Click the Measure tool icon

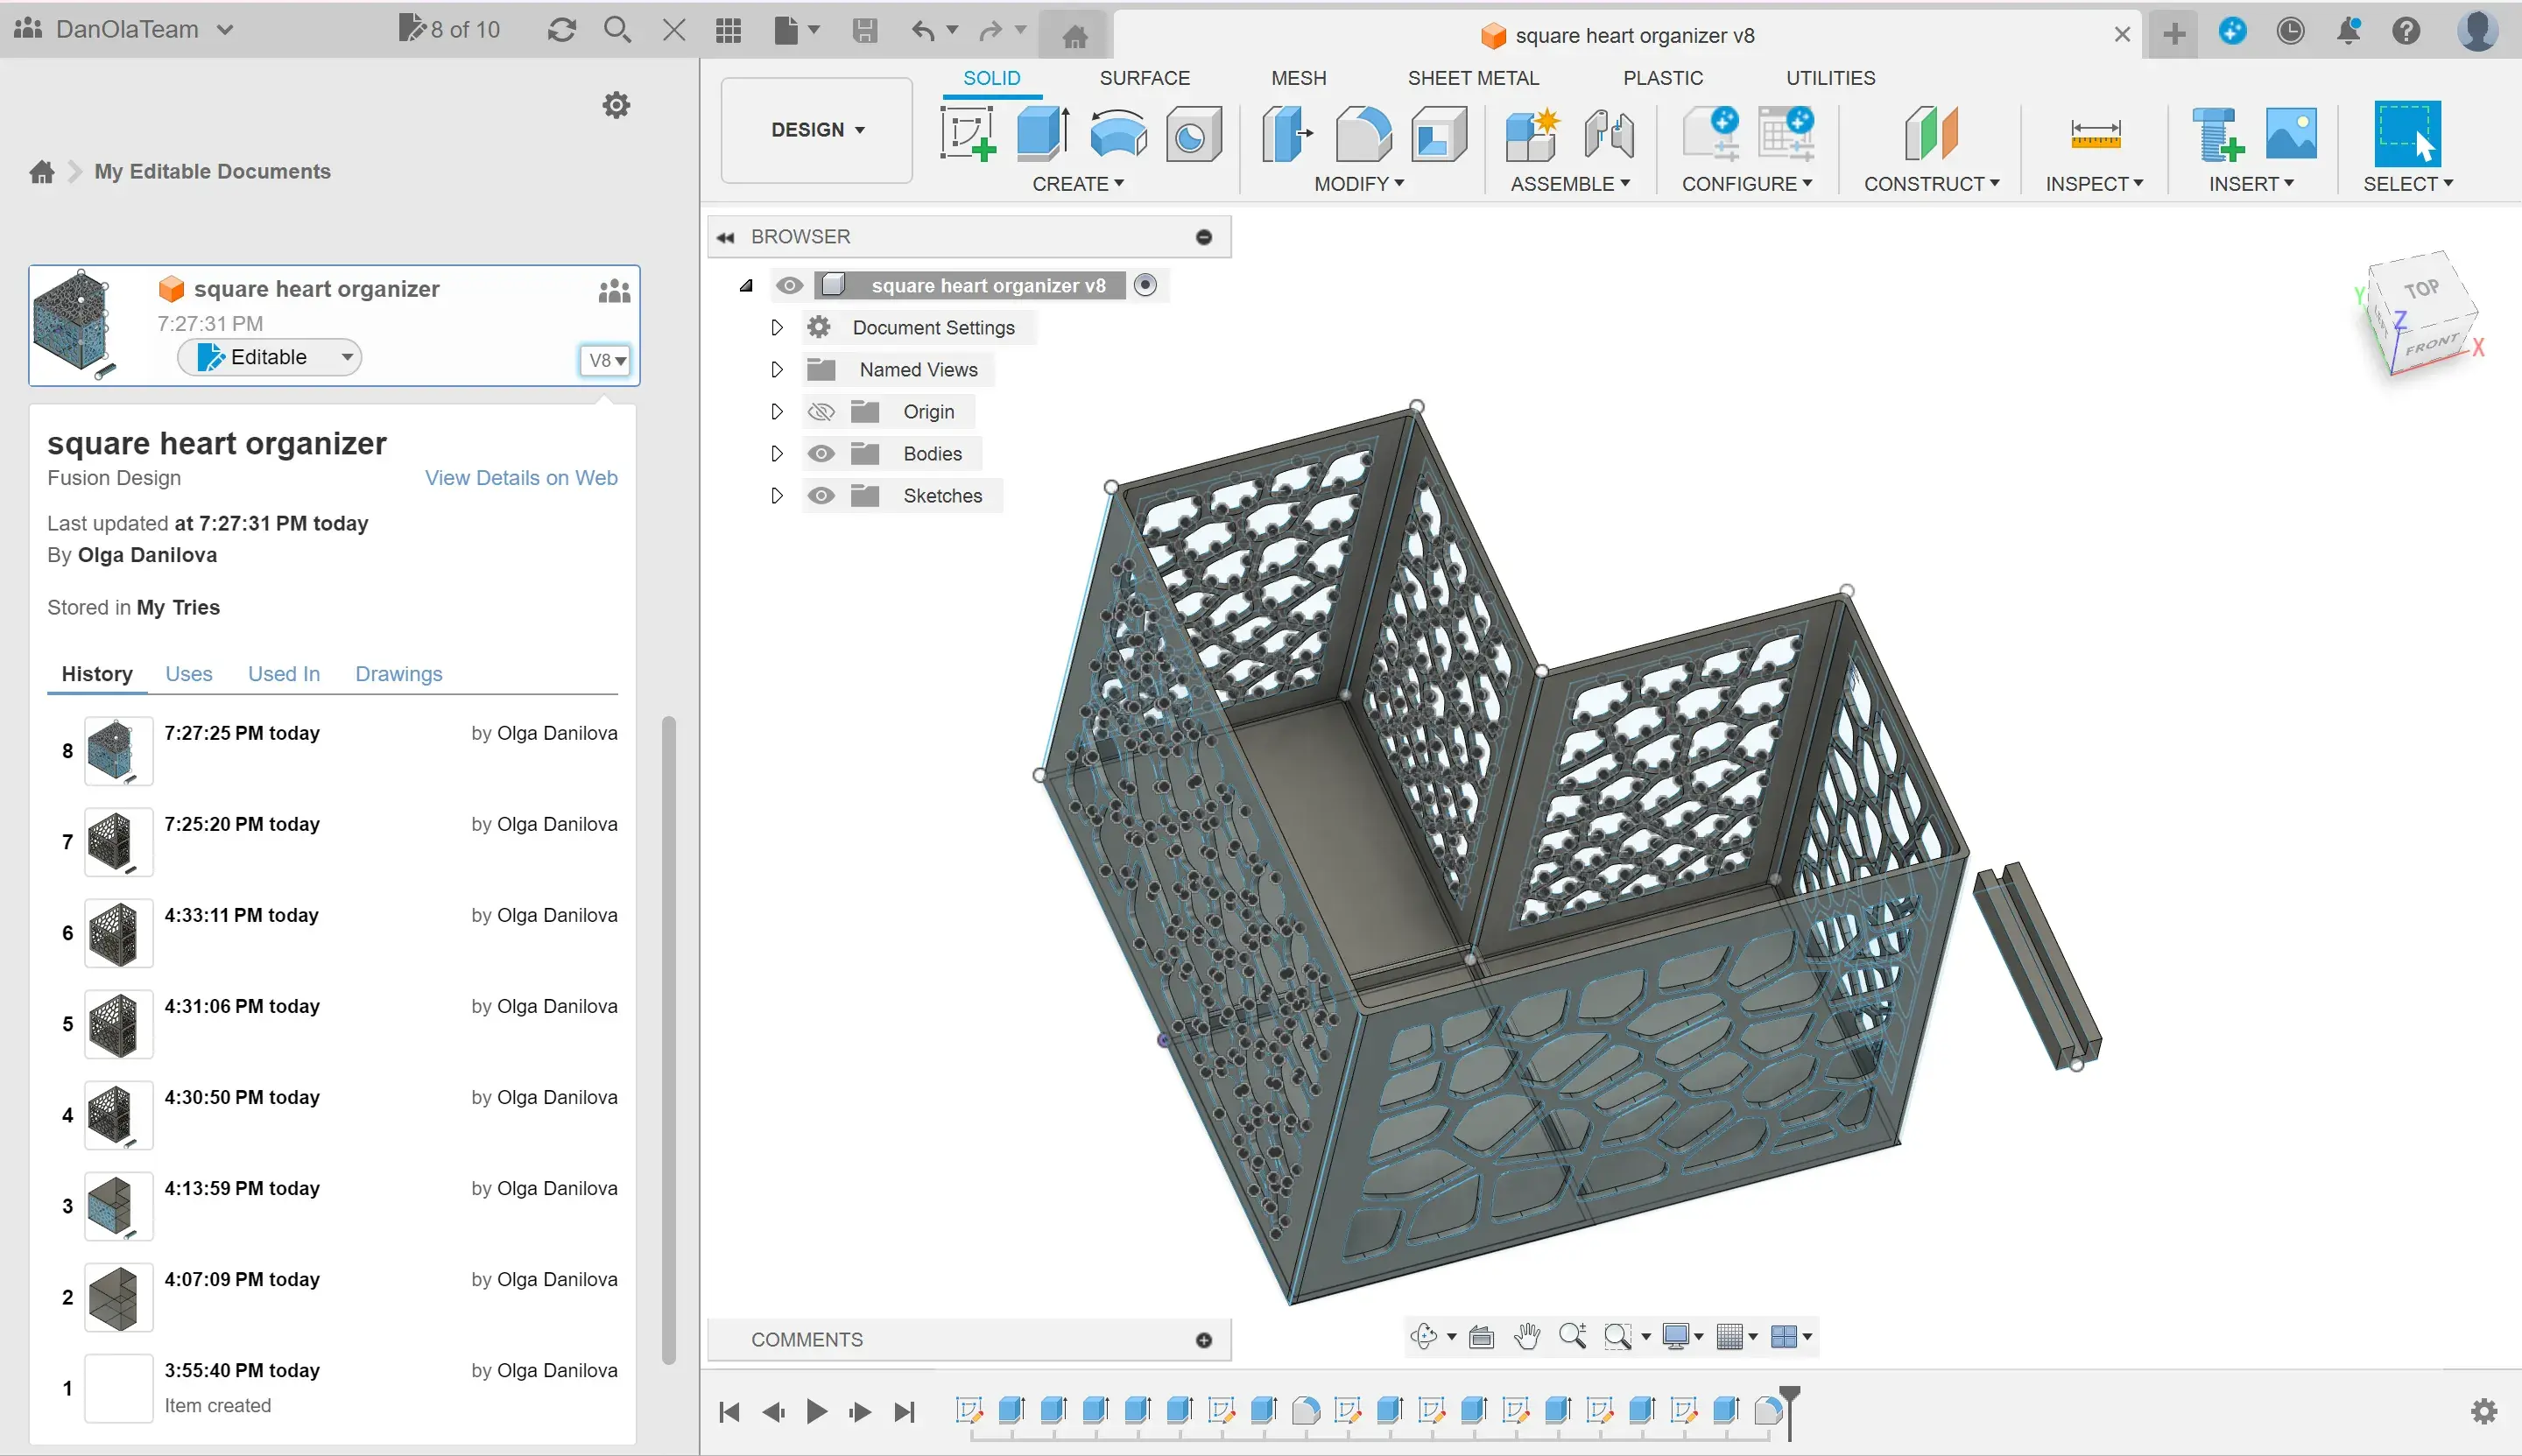click(x=2095, y=134)
